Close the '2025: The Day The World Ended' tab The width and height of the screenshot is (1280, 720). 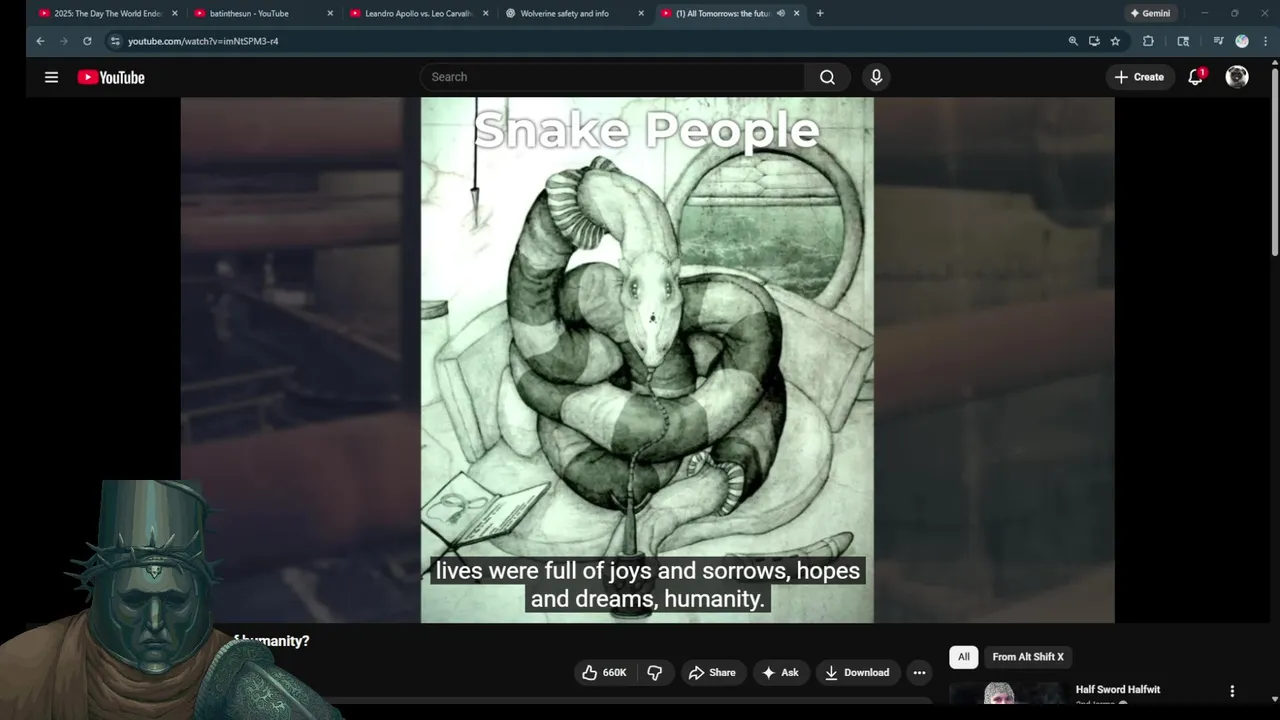pos(175,13)
